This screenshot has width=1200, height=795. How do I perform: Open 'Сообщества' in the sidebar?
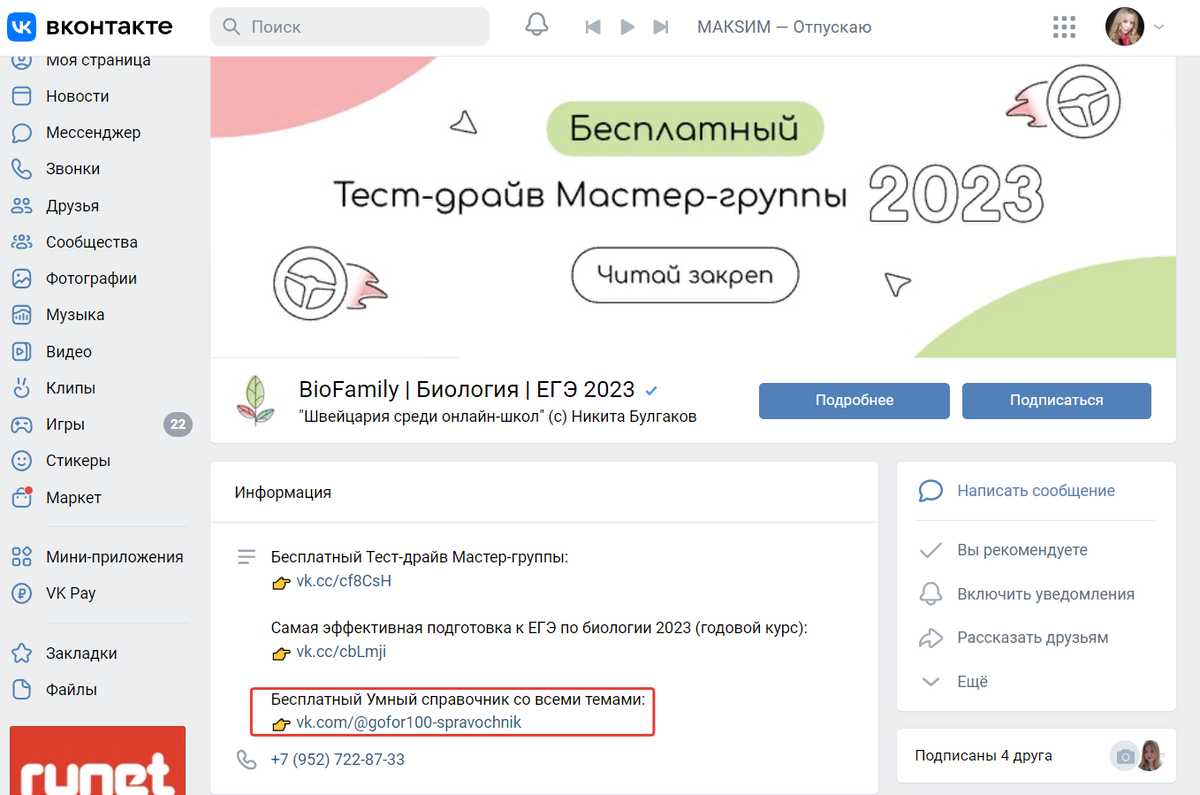pyautogui.click(x=92, y=242)
